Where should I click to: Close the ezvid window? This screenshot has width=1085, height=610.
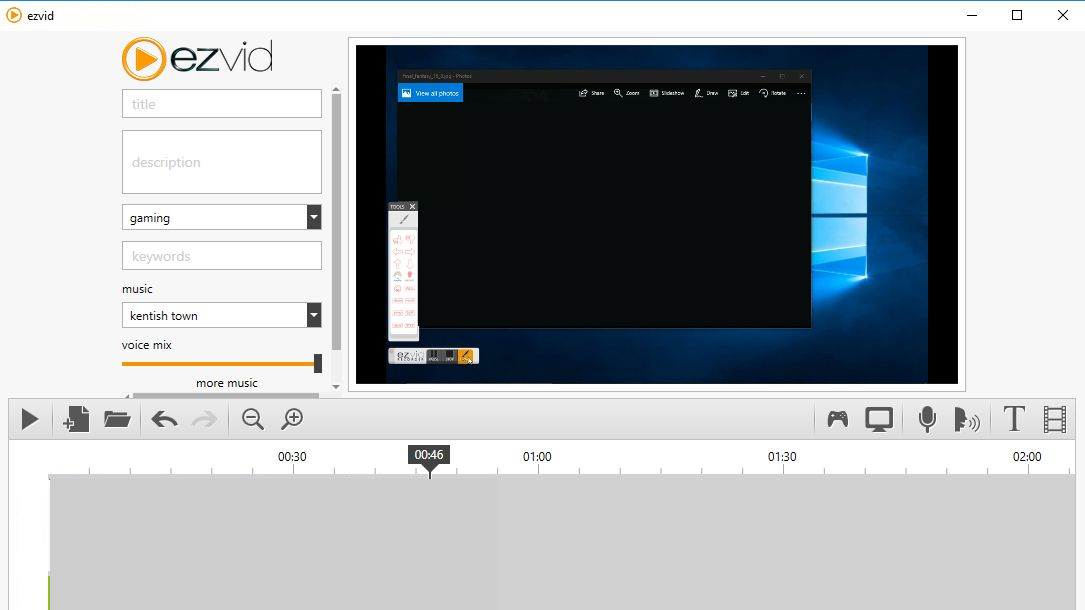(1063, 15)
